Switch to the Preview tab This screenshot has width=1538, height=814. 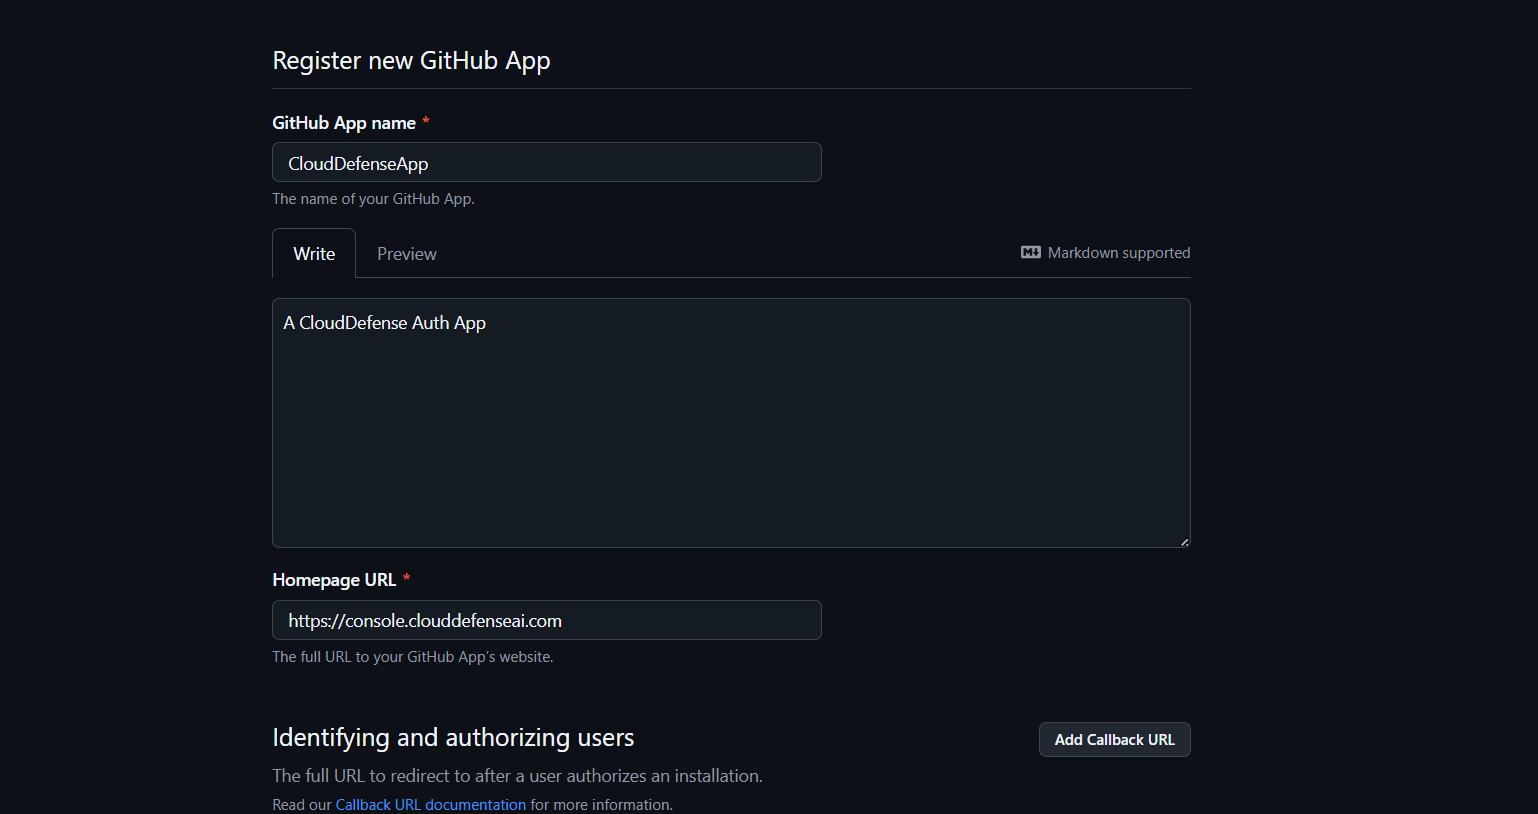pos(407,253)
